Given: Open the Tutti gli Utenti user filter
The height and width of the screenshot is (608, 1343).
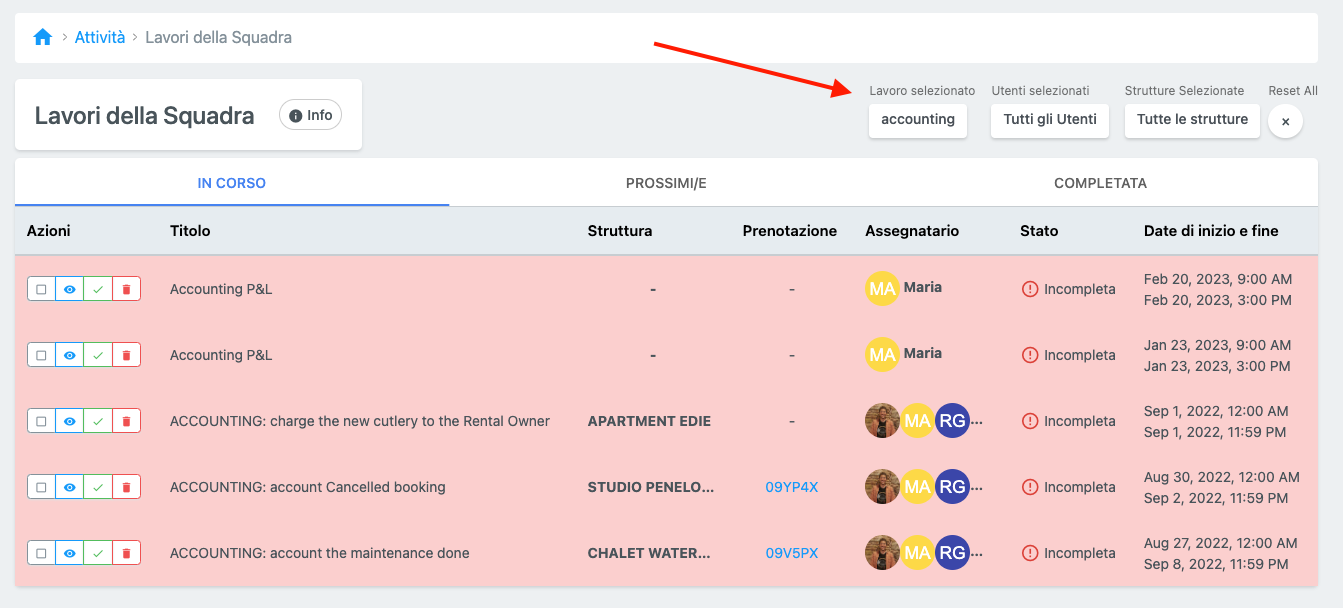Looking at the screenshot, I should 1049,120.
